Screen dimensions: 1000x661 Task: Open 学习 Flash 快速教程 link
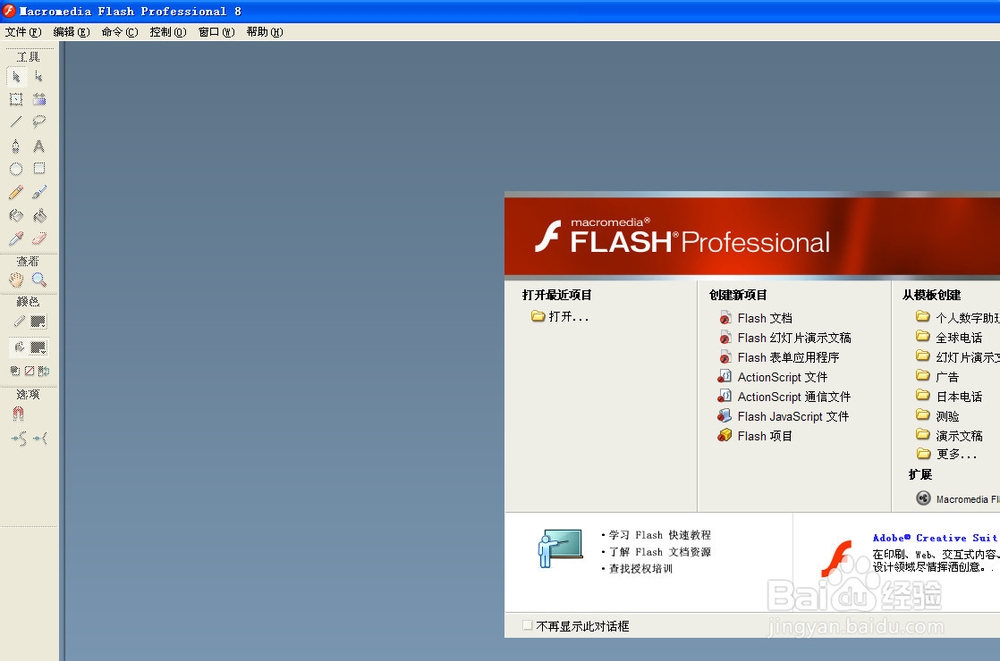[x=659, y=535]
